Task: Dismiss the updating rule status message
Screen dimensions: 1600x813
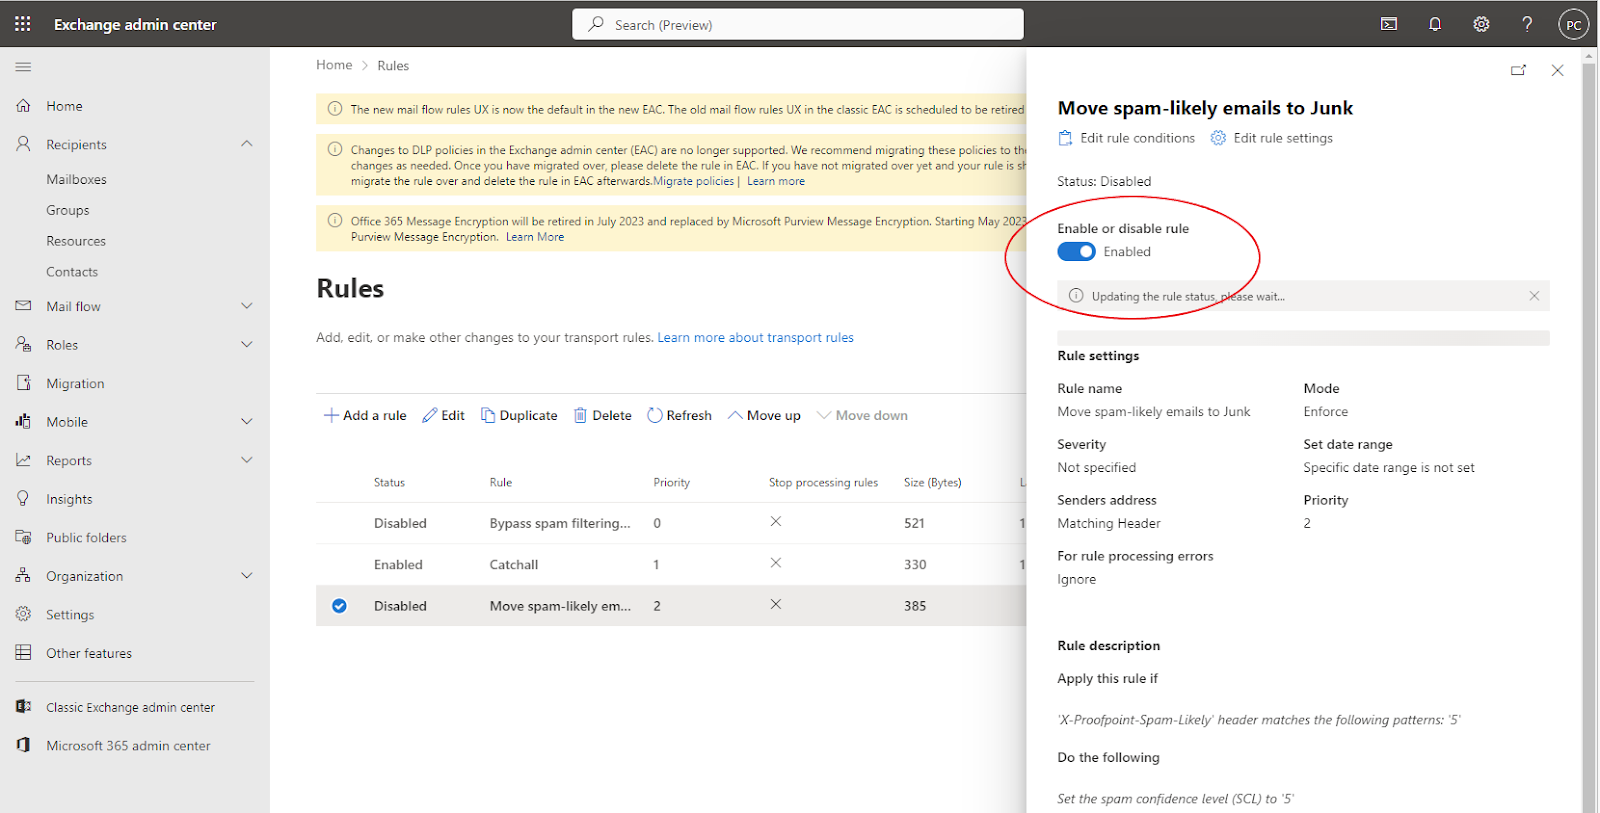Action: tap(1534, 296)
